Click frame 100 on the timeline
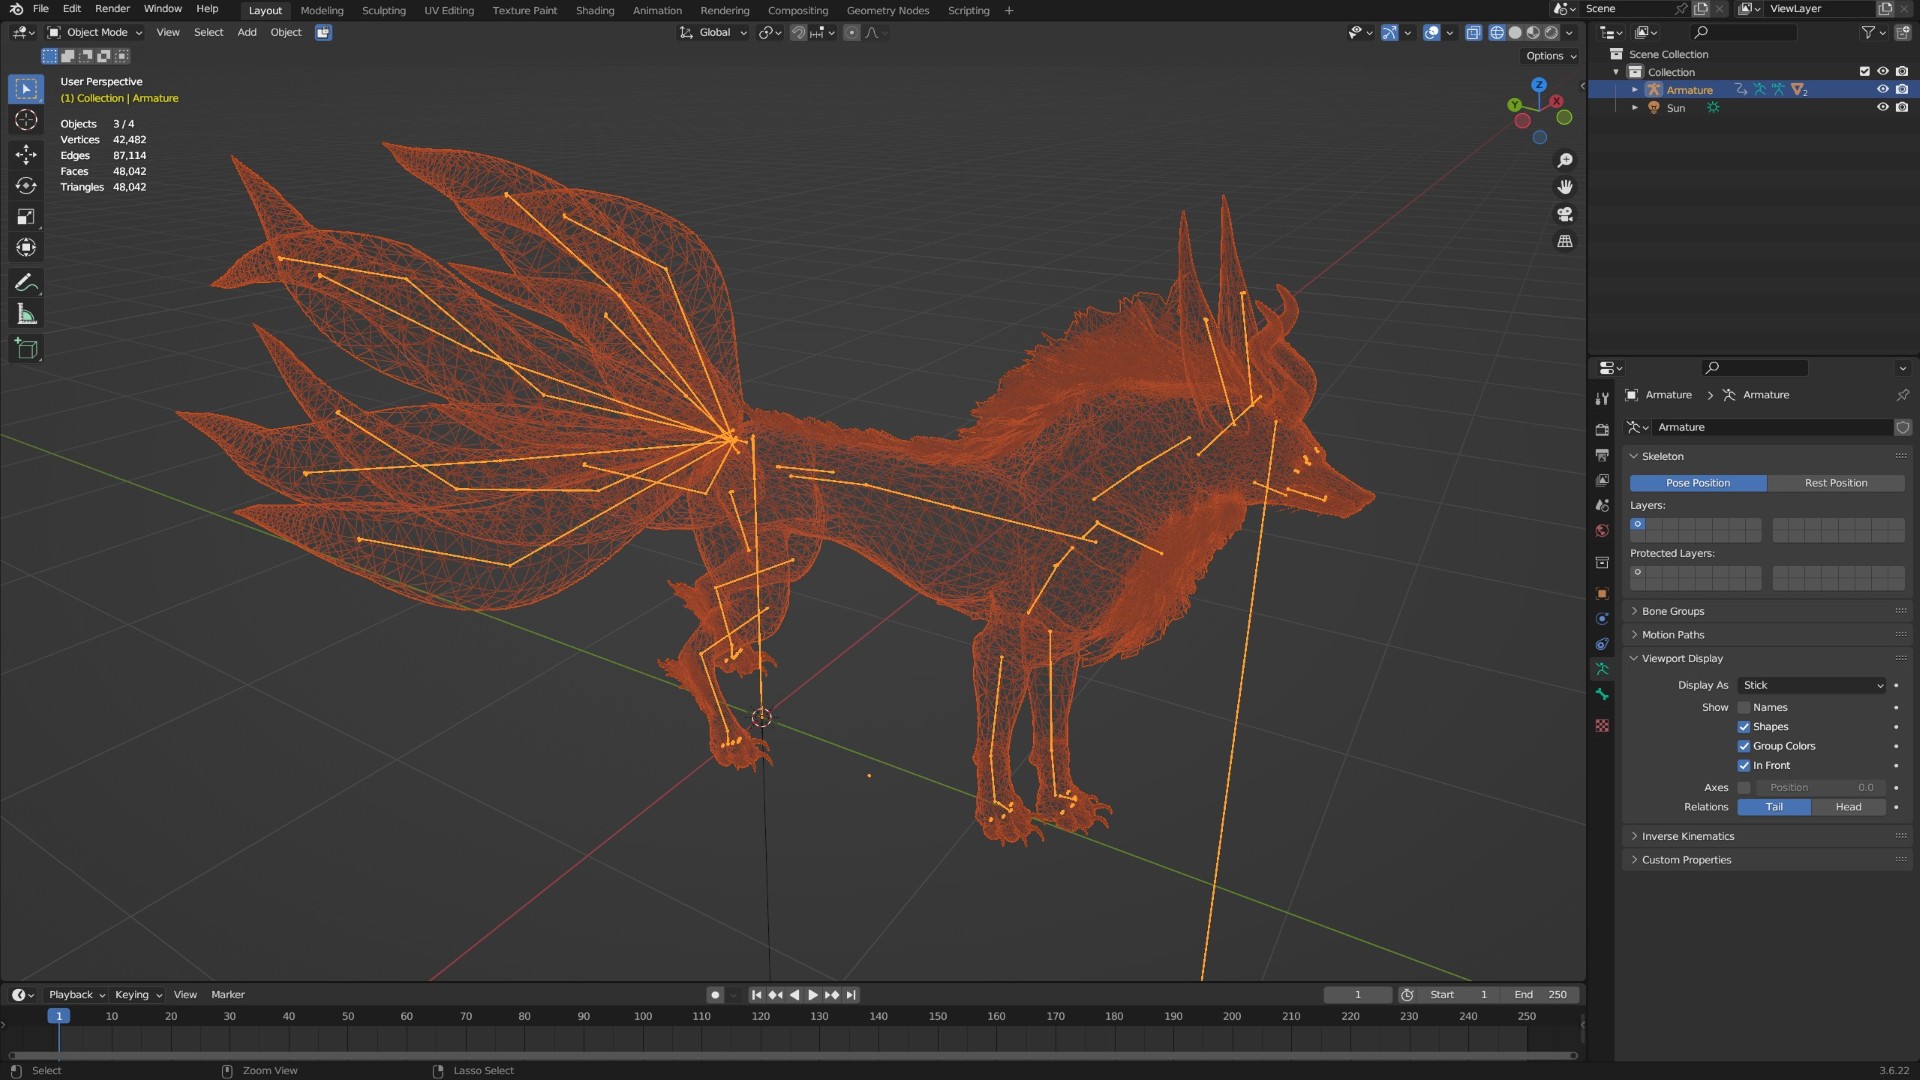This screenshot has width=1920, height=1080. click(642, 1016)
